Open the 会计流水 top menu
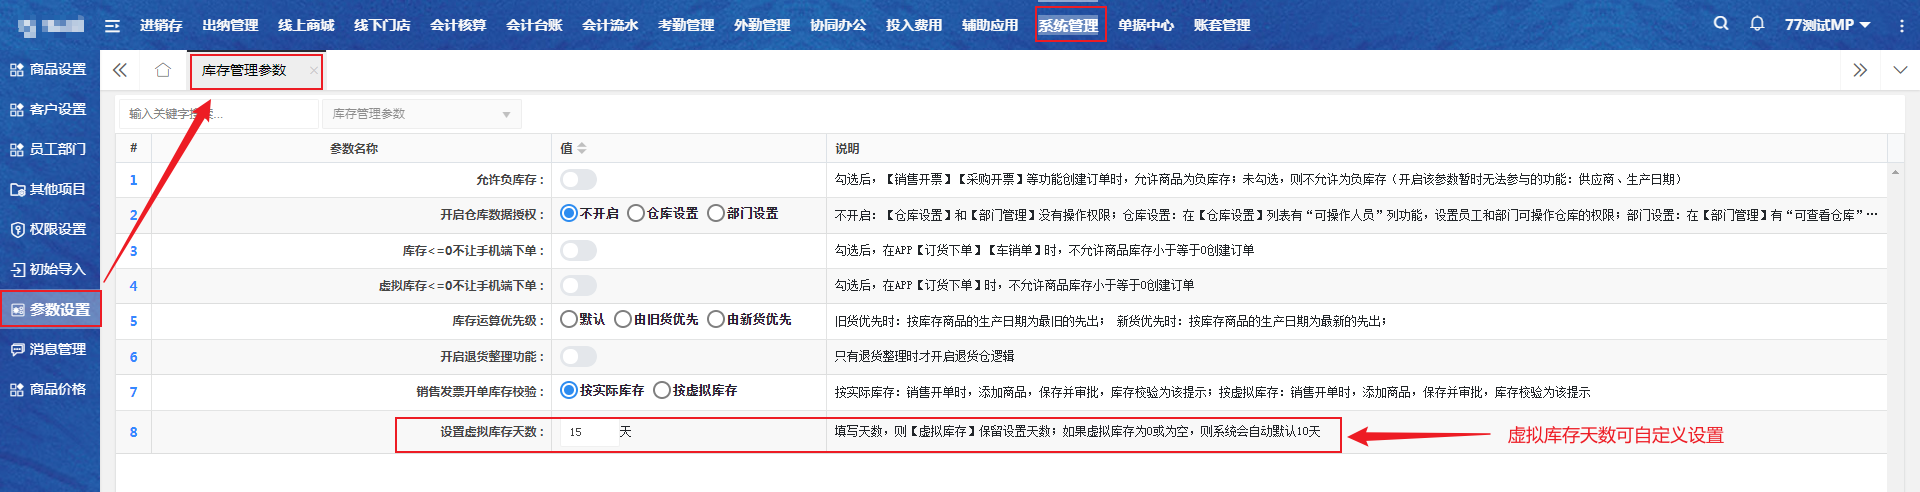Screen dimensions: 1920x492 pyautogui.click(x=610, y=25)
